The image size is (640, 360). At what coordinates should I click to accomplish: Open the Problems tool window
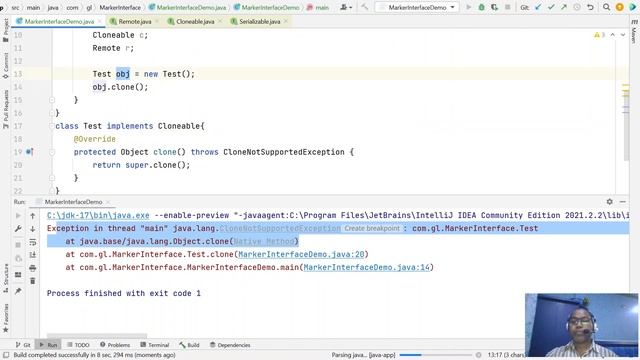point(115,345)
